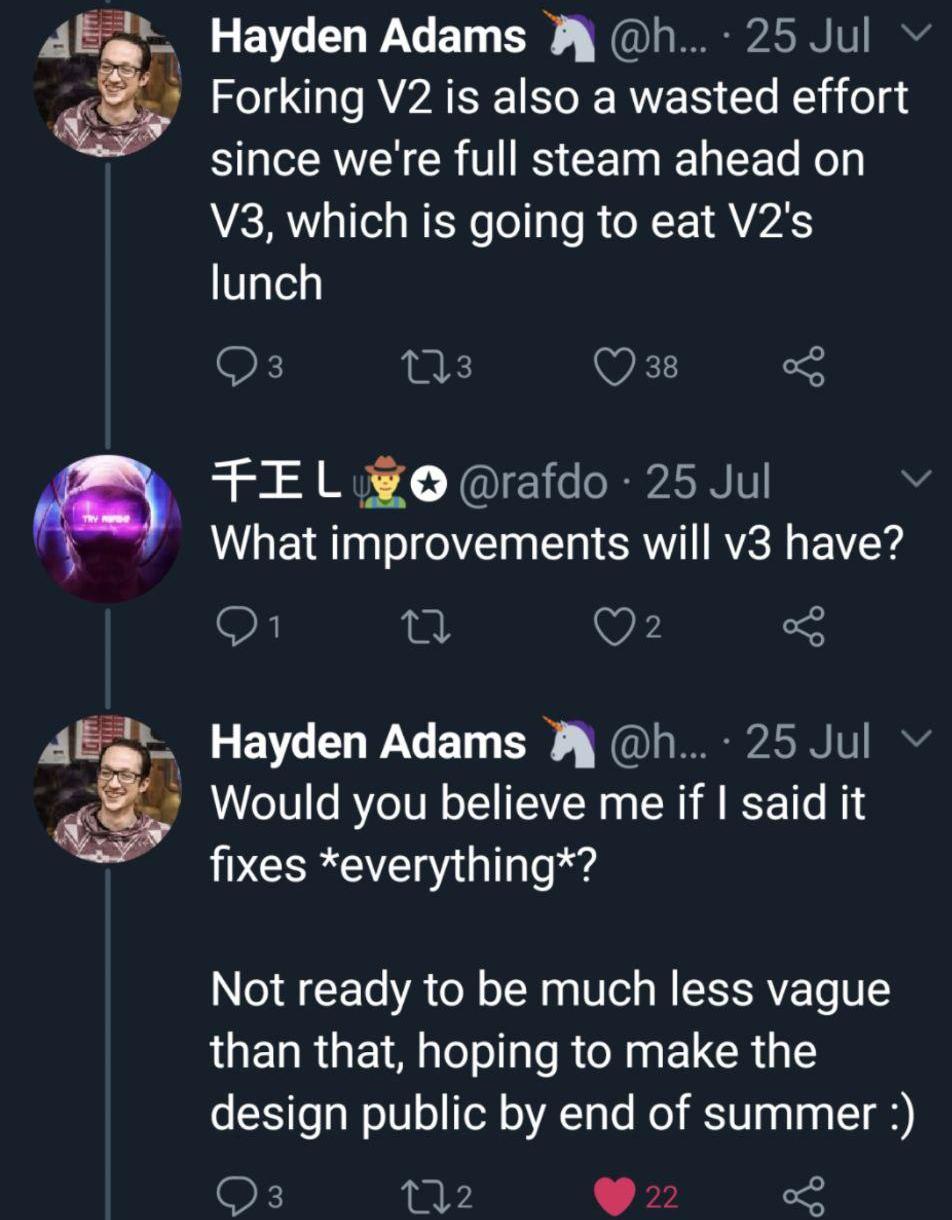
Task: Open Hayden Adams profile from first tweet name
Action: point(368,38)
